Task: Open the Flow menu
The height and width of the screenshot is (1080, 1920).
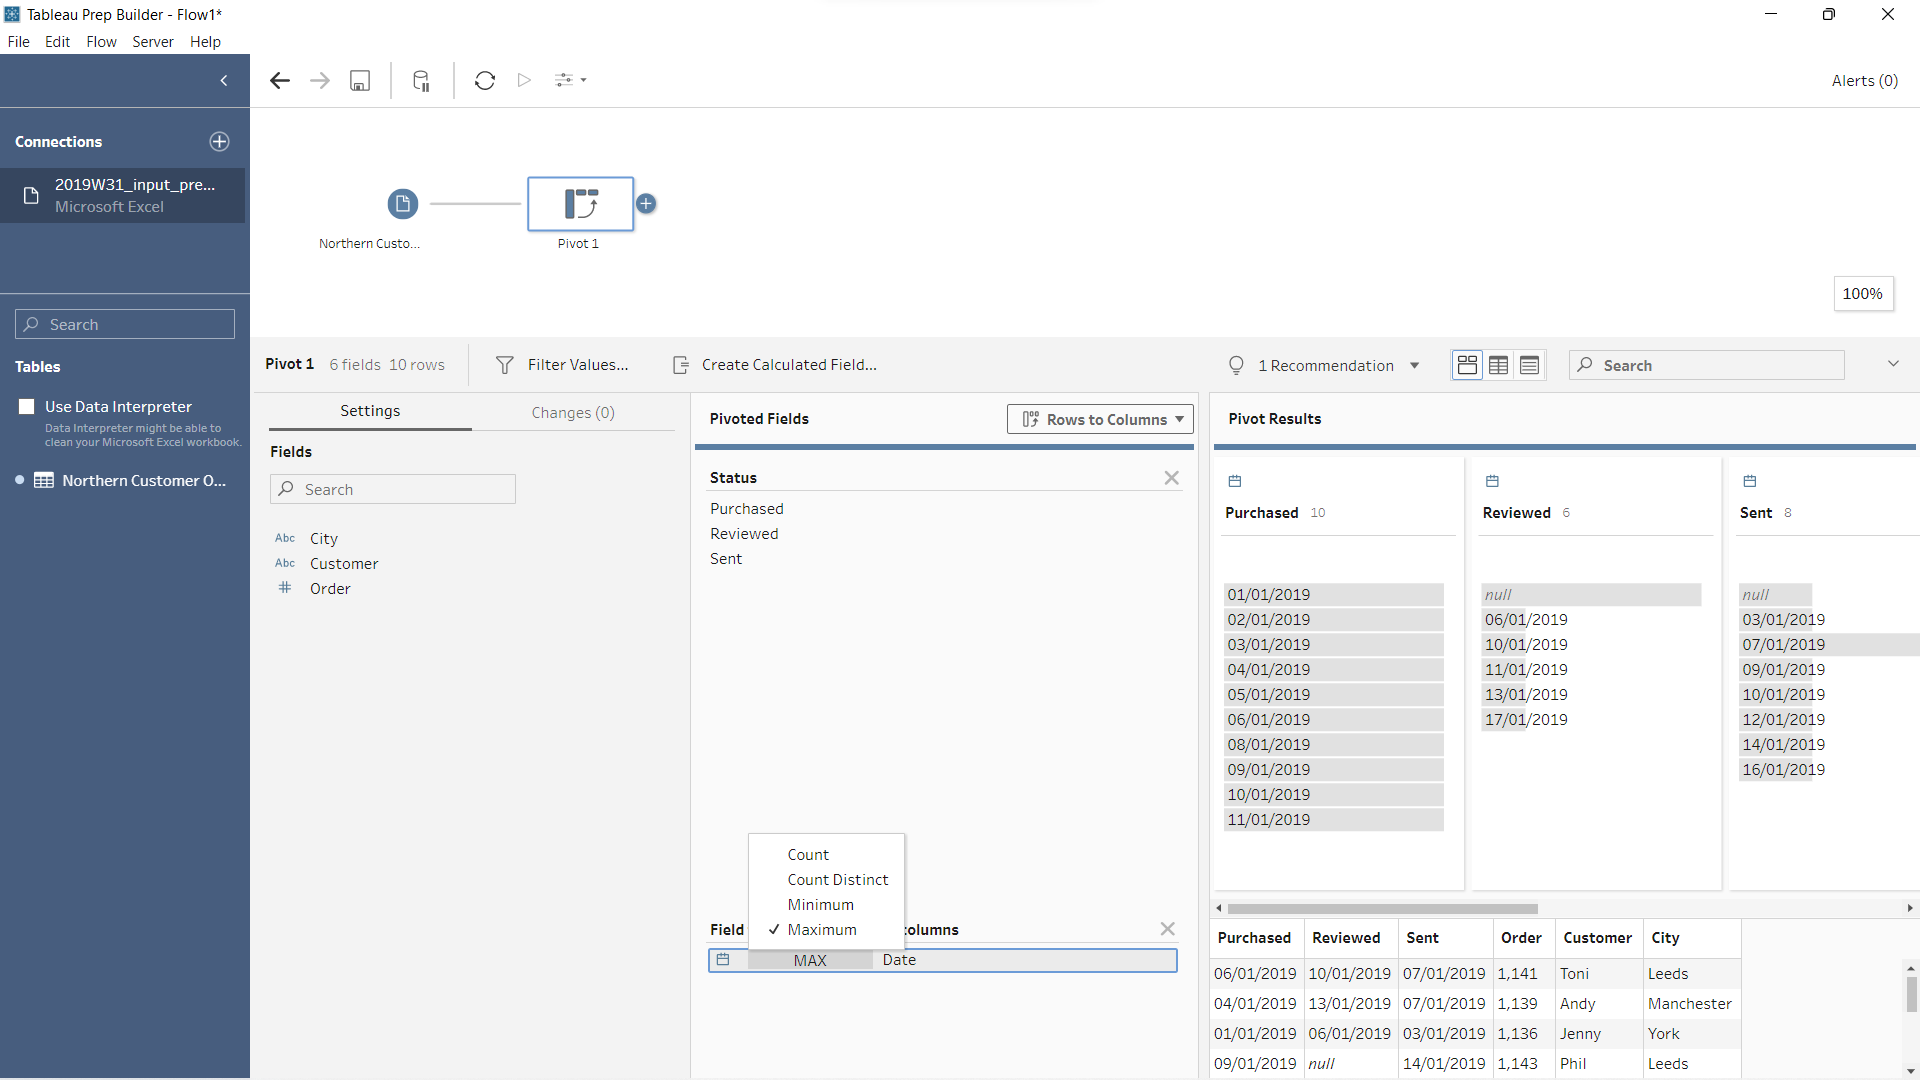Action: tap(101, 42)
